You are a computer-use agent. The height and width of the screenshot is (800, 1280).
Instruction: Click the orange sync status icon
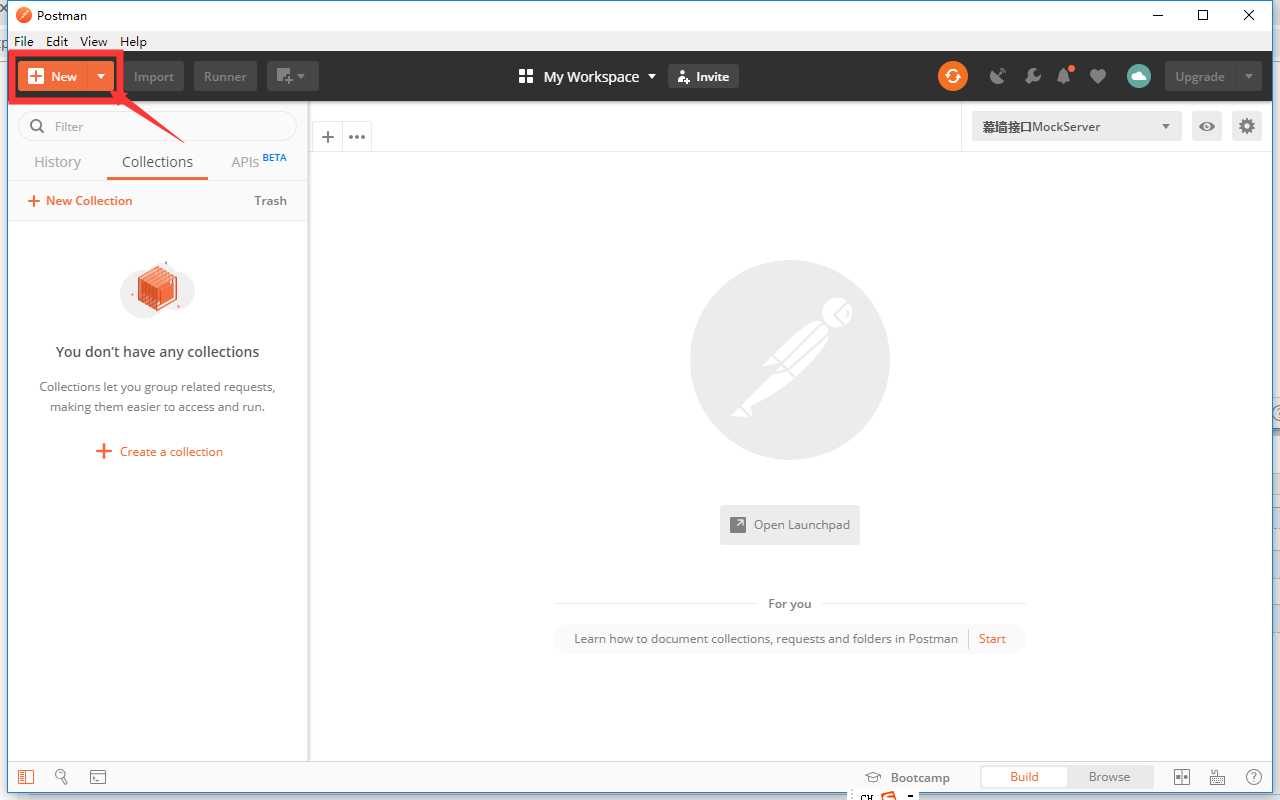click(953, 76)
